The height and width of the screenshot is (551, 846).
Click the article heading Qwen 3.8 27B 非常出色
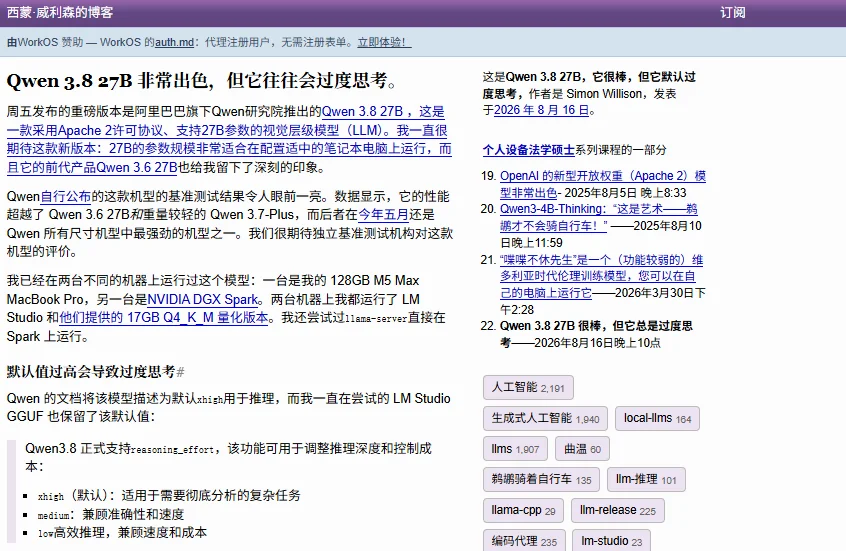tap(203, 81)
